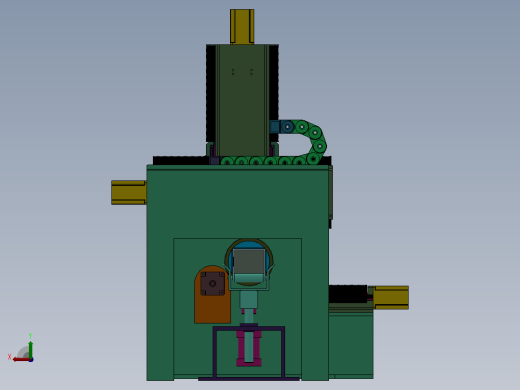Pick the stepper motor on orange cover
This screenshot has height=390, width=520.
point(212,284)
